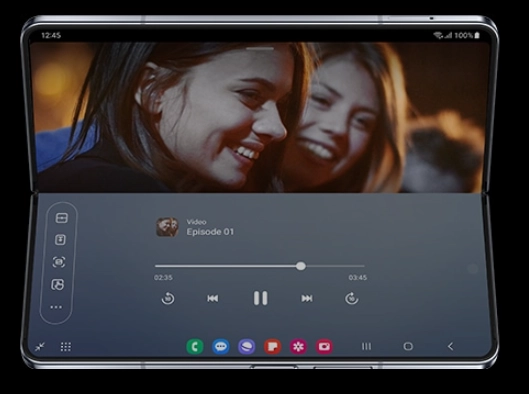Tap the 100% battery indicator

467,35
